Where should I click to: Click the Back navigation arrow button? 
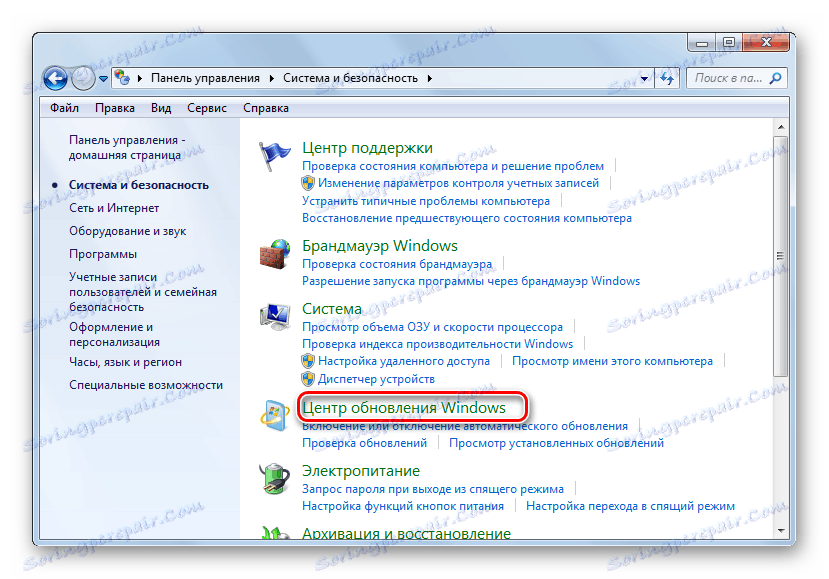55,79
